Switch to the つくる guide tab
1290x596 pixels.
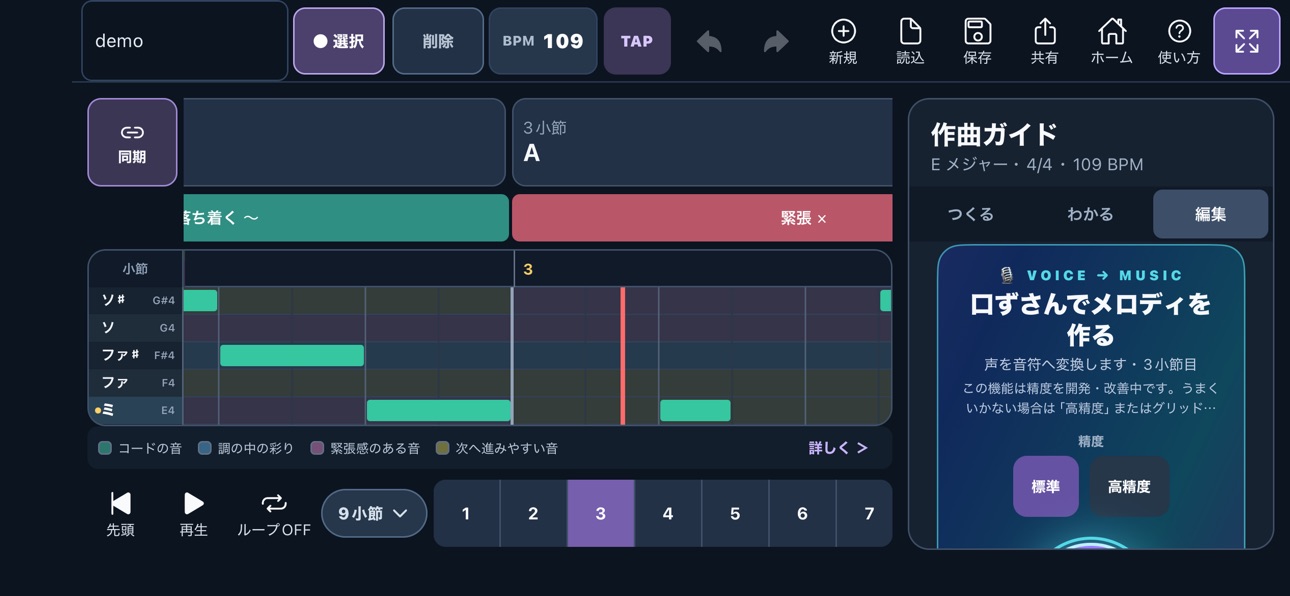[x=971, y=214]
